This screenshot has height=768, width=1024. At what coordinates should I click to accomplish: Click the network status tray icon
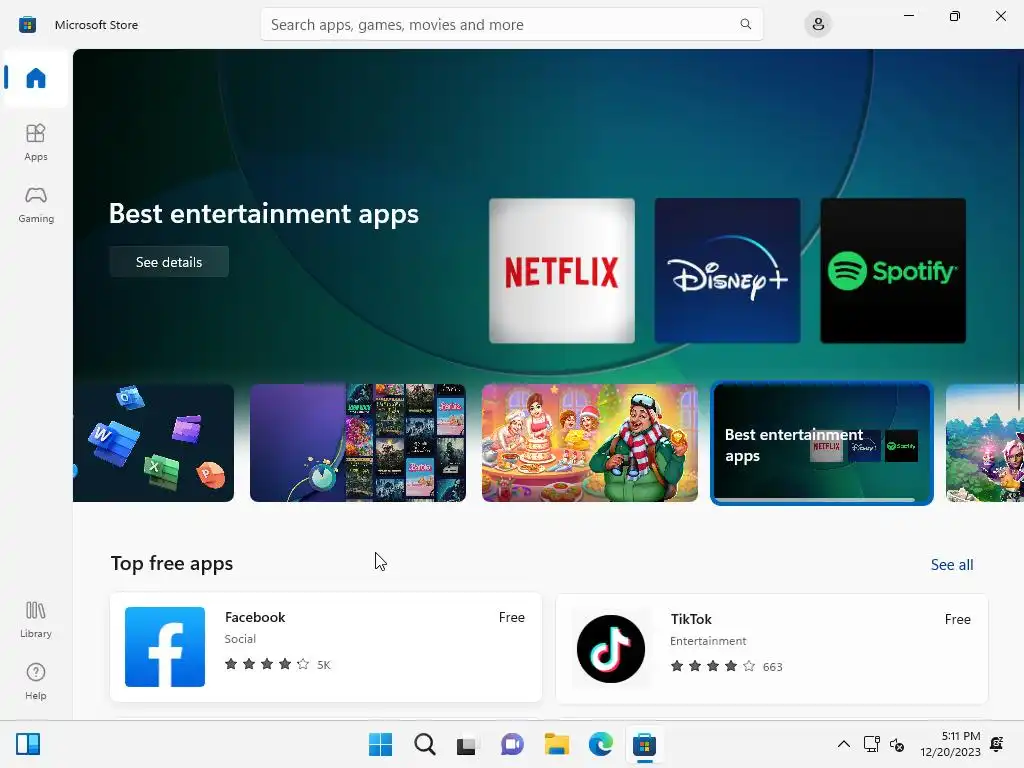(872, 744)
